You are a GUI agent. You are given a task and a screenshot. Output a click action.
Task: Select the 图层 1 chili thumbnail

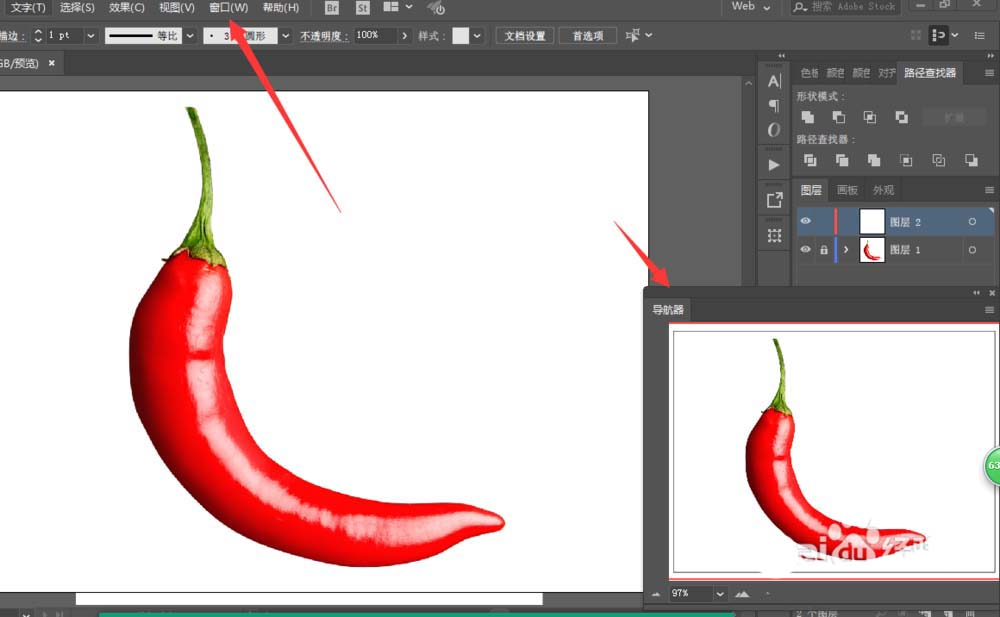tap(872, 249)
